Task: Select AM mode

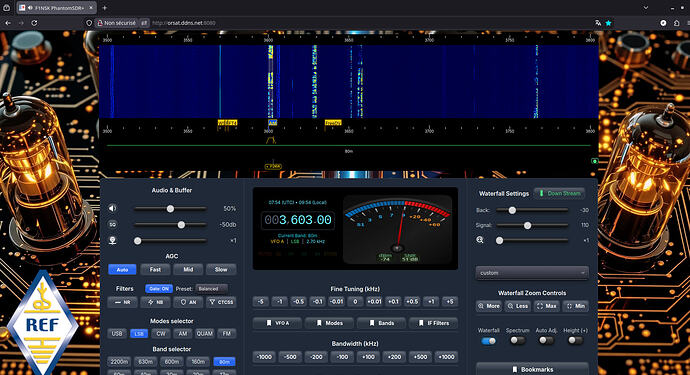Action: coord(183,334)
